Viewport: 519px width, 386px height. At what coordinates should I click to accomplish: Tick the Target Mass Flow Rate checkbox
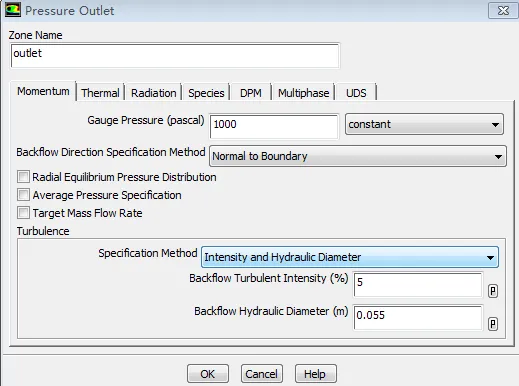(x=23, y=213)
